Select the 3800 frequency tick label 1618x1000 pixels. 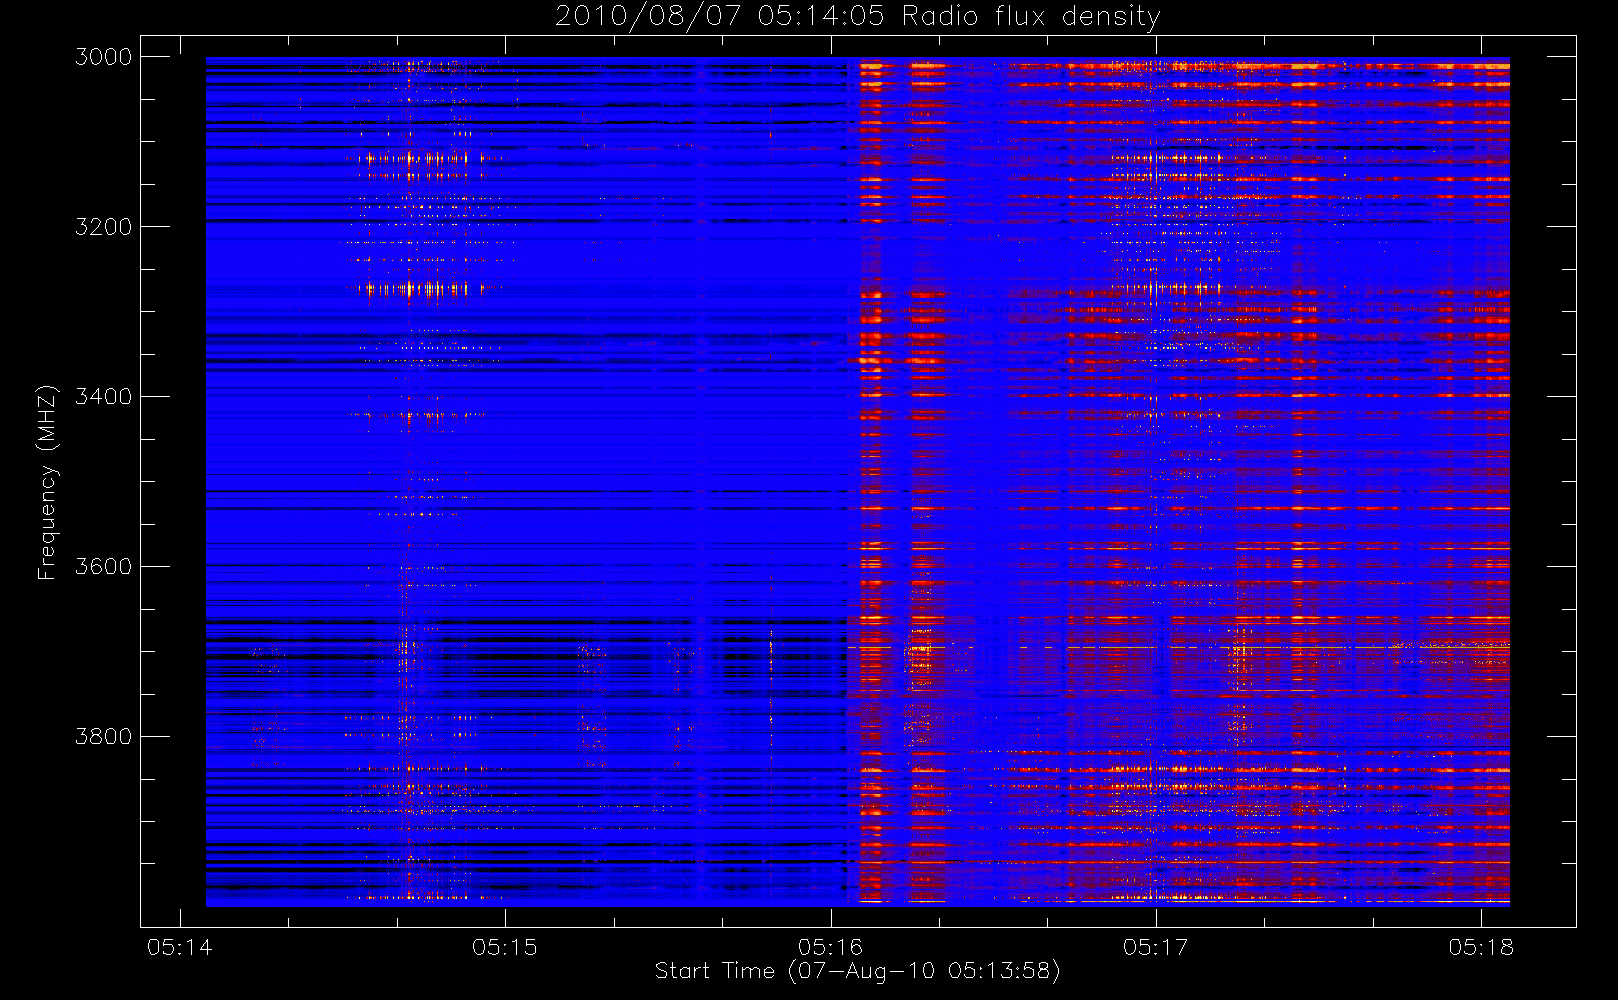tap(104, 737)
